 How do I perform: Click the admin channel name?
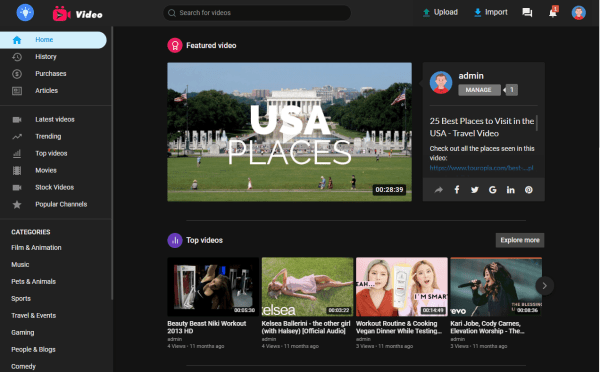pos(471,76)
